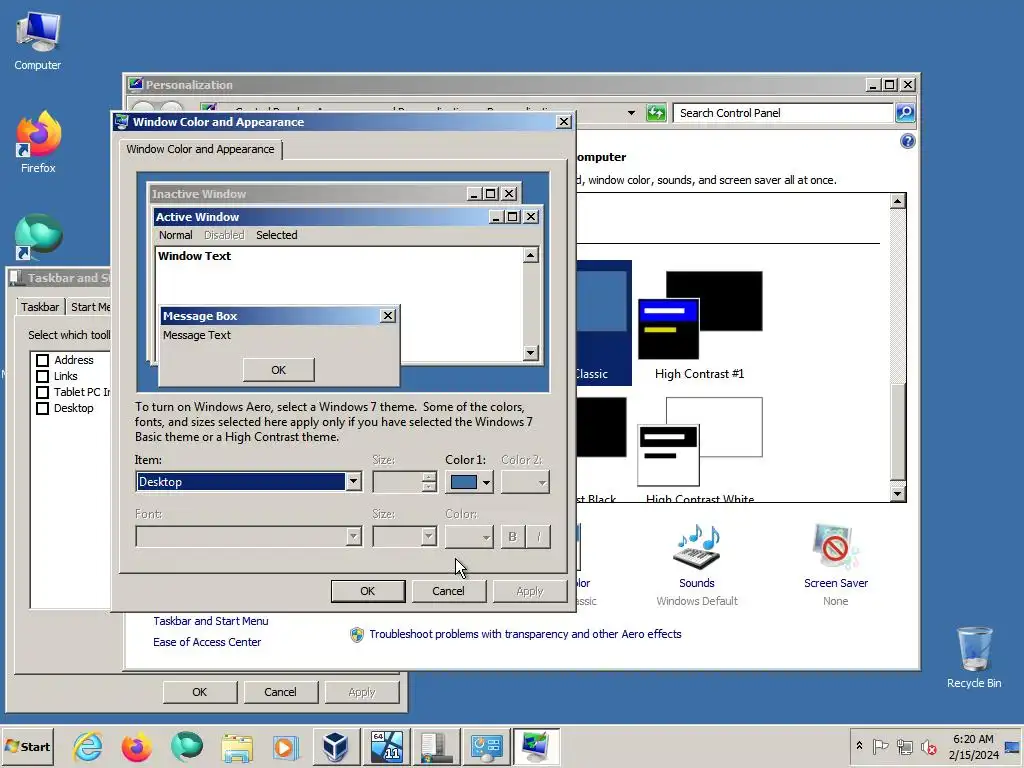The width and height of the screenshot is (1024, 768).
Task: Open the Computer desktop icon
Action: (x=38, y=40)
